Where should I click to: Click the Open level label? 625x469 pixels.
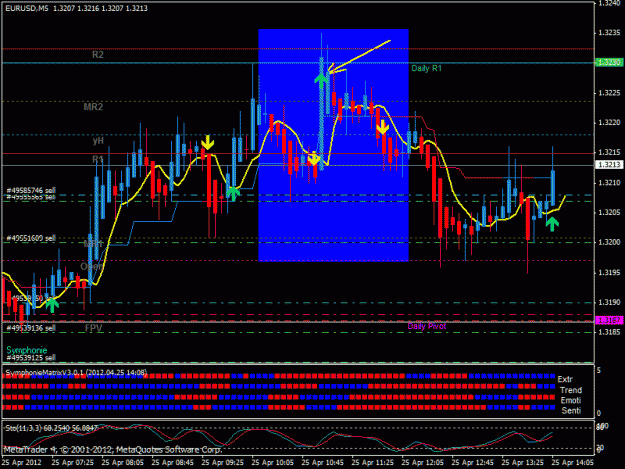(92, 266)
